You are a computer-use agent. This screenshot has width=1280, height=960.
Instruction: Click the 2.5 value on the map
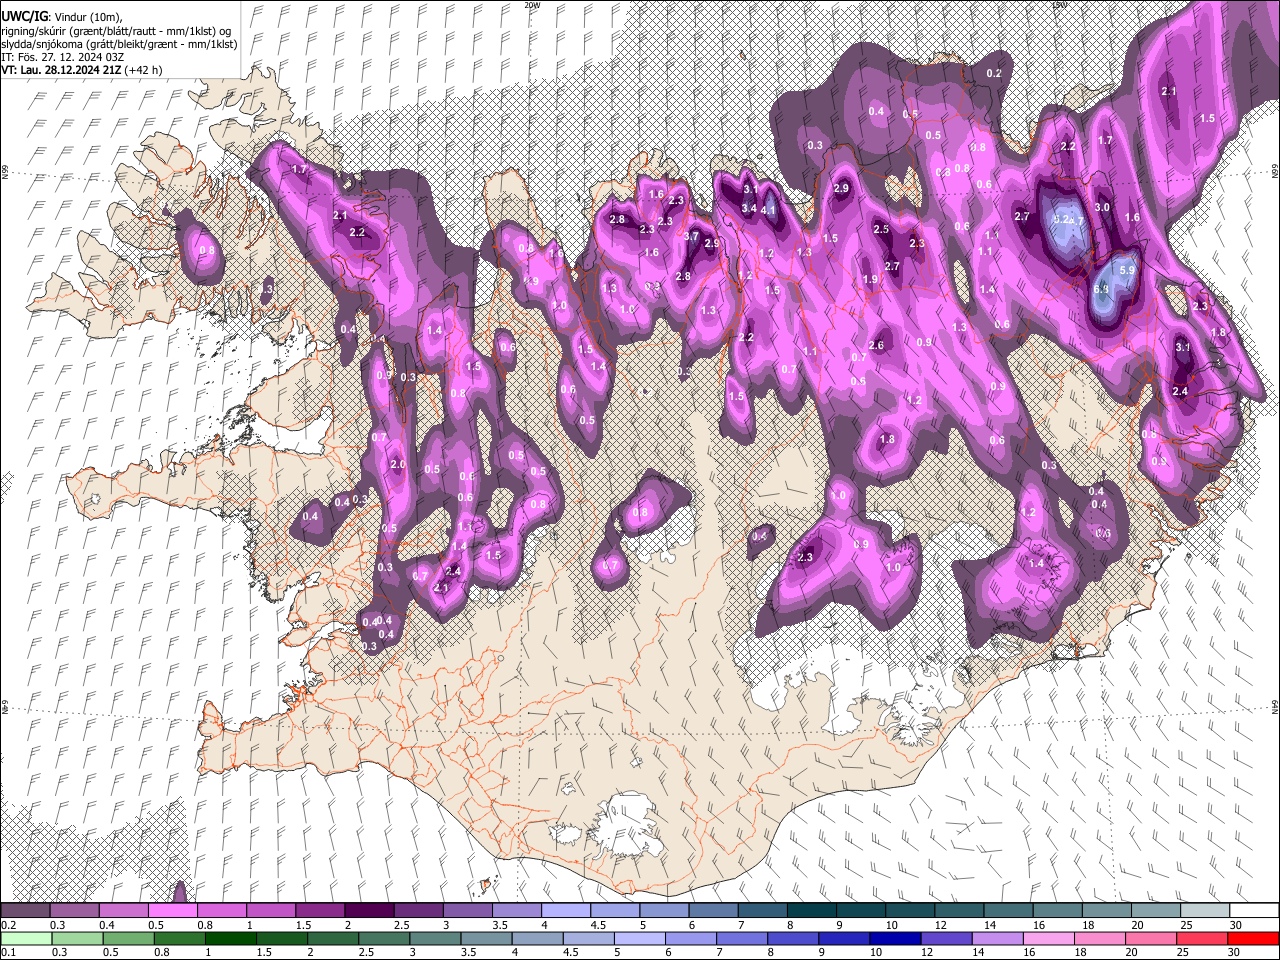coord(881,230)
